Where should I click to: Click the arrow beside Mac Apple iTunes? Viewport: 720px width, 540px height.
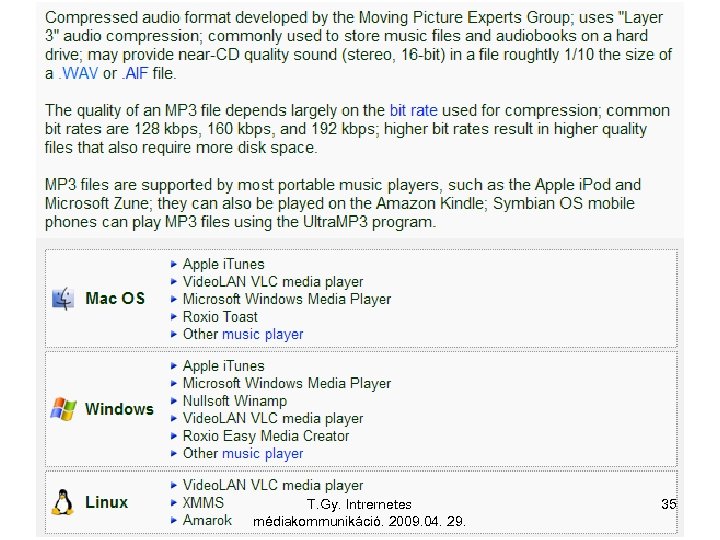(174, 264)
